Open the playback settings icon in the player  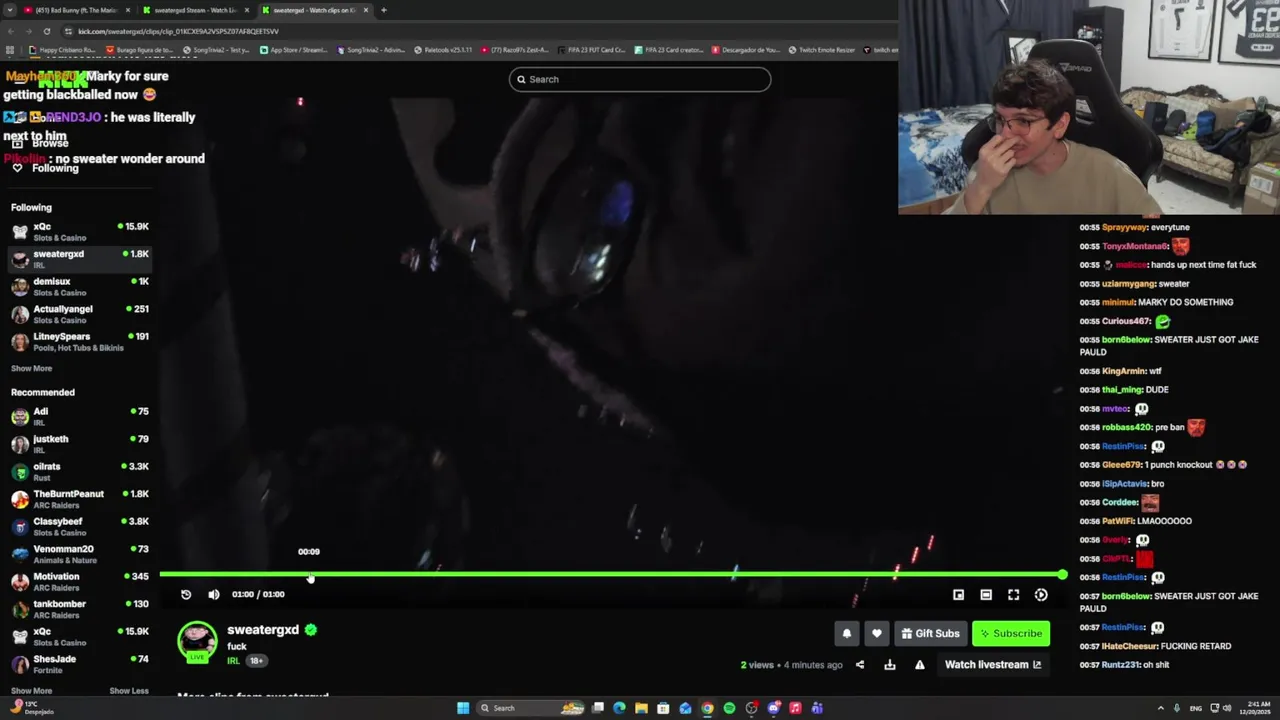pos(1041,595)
